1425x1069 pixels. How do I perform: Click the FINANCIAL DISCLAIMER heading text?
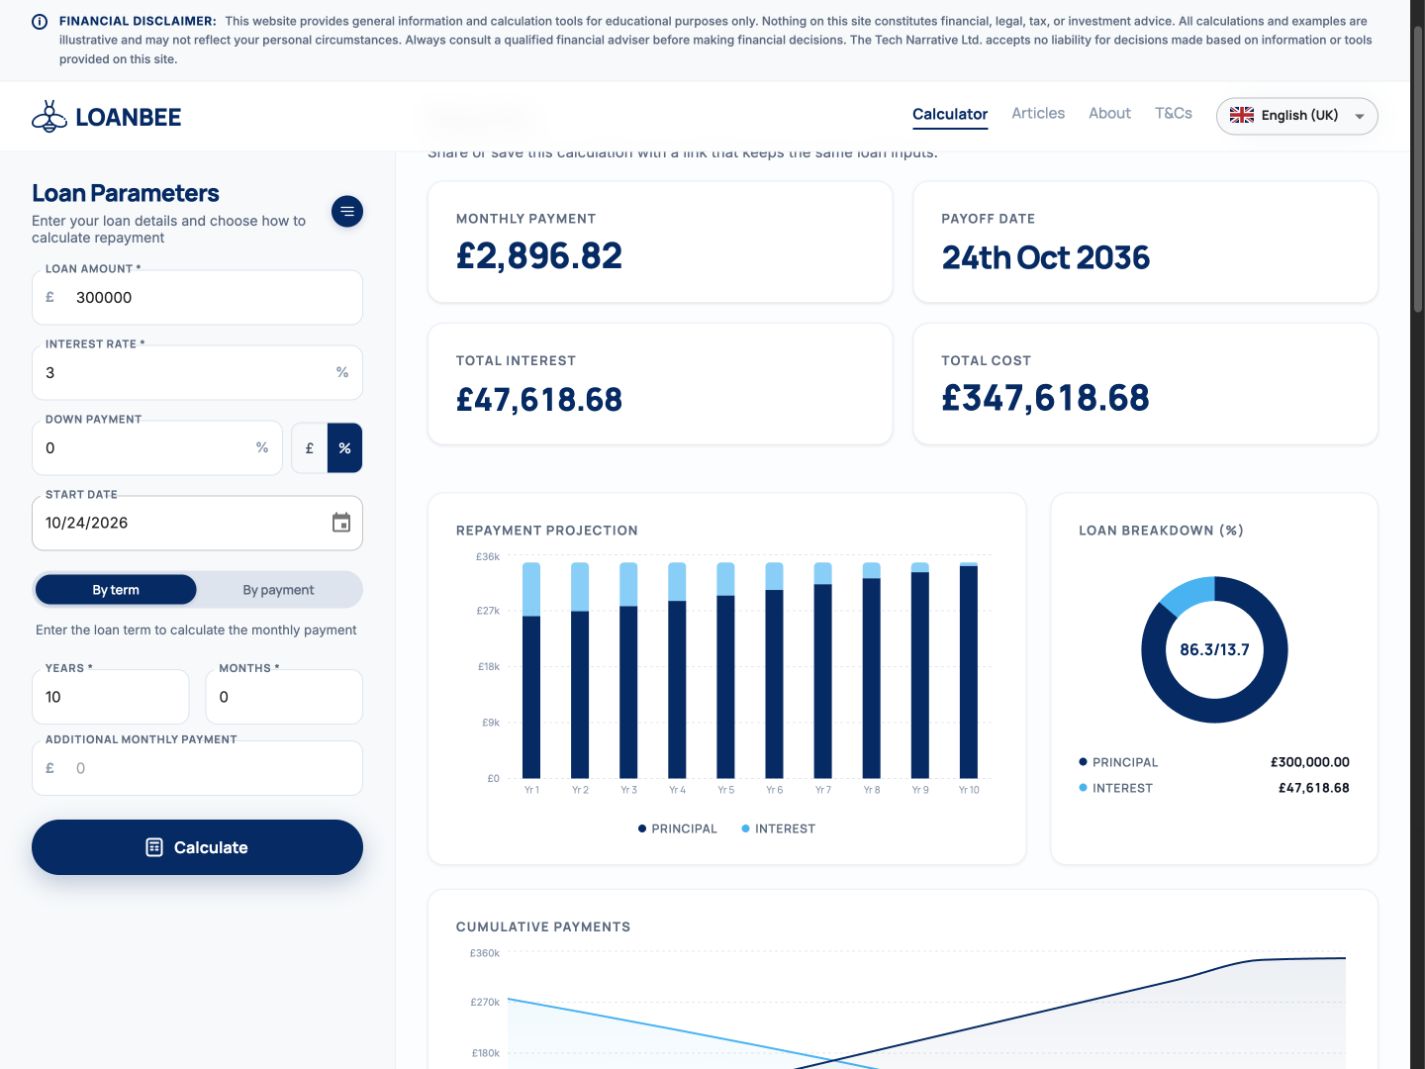click(137, 21)
